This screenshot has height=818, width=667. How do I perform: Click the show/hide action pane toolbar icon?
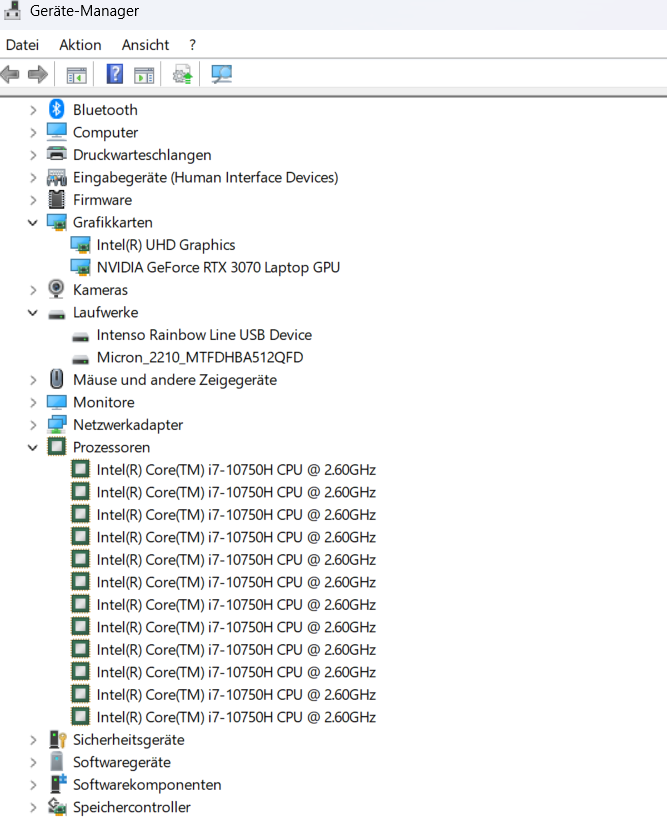tap(144, 75)
